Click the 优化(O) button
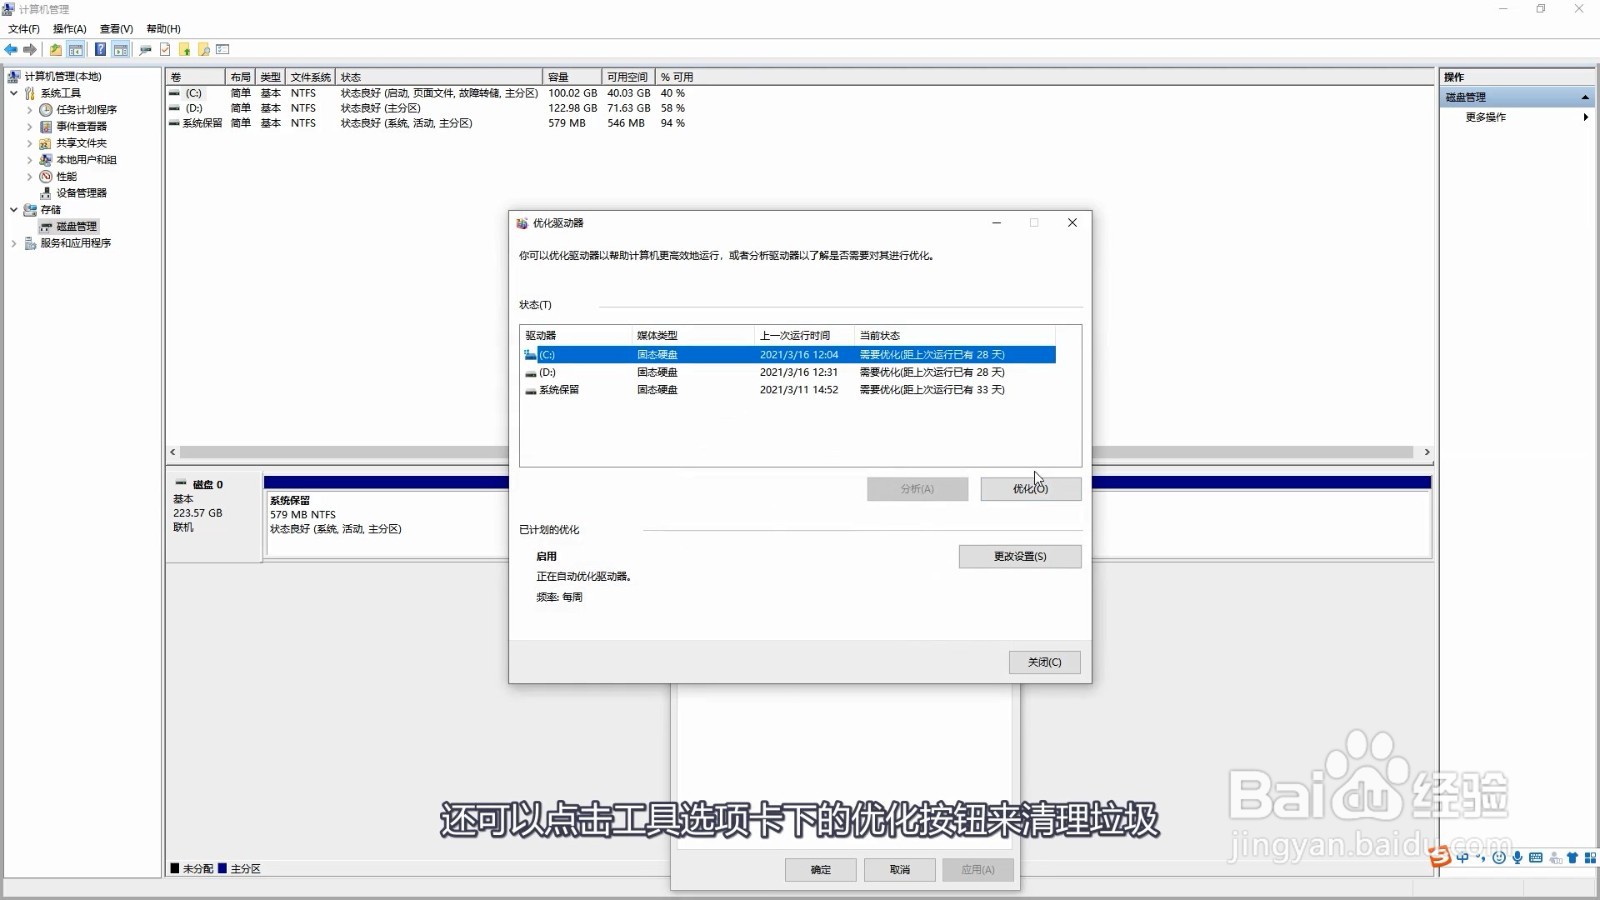1600x900 pixels. pos(1030,489)
